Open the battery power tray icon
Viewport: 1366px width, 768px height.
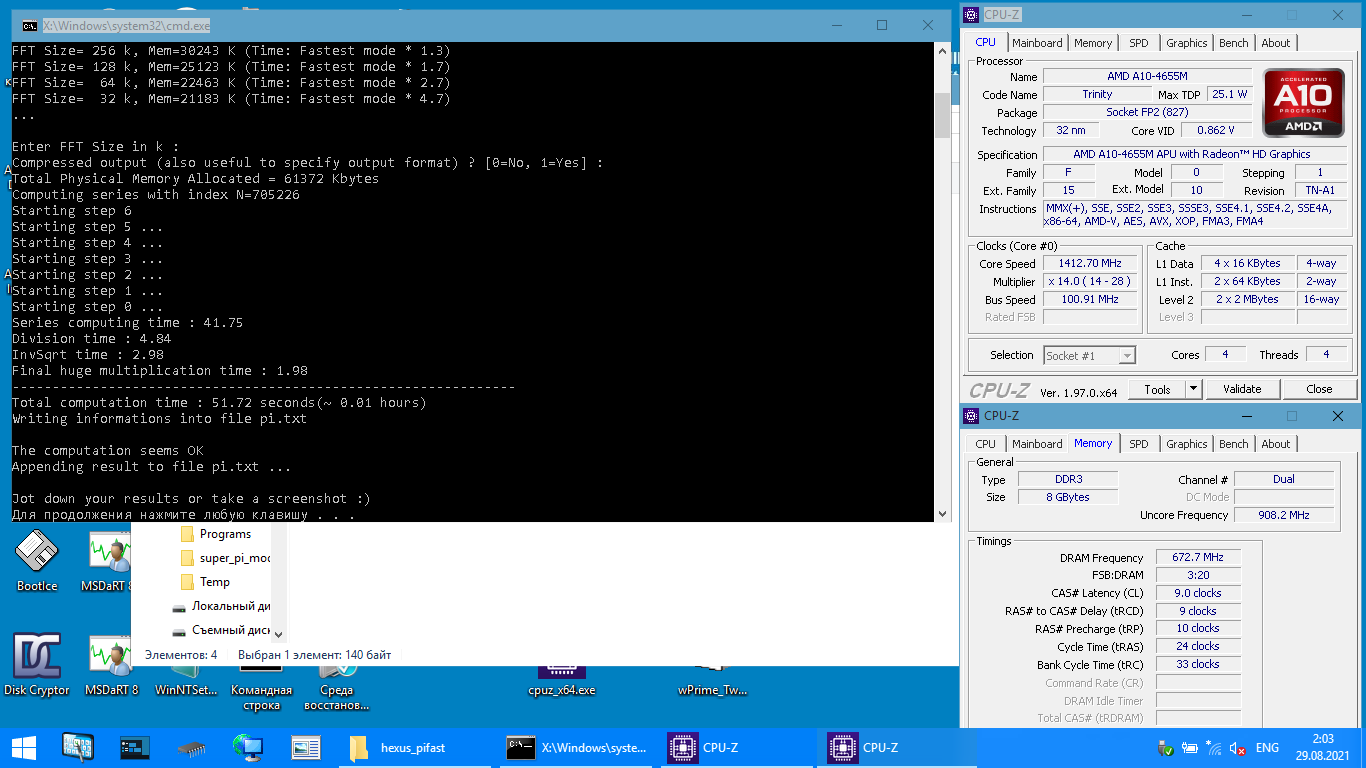[x=1189, y=748]
